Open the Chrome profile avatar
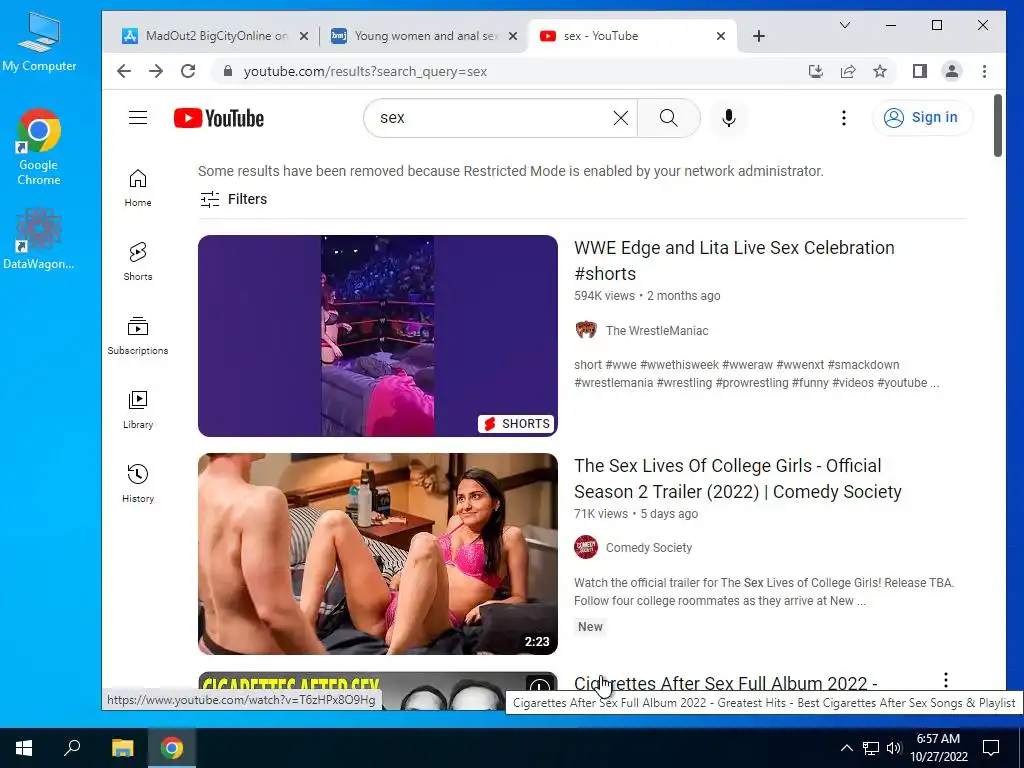The height and width of the screenshot is (768, 1024). (x=952, y=71)
